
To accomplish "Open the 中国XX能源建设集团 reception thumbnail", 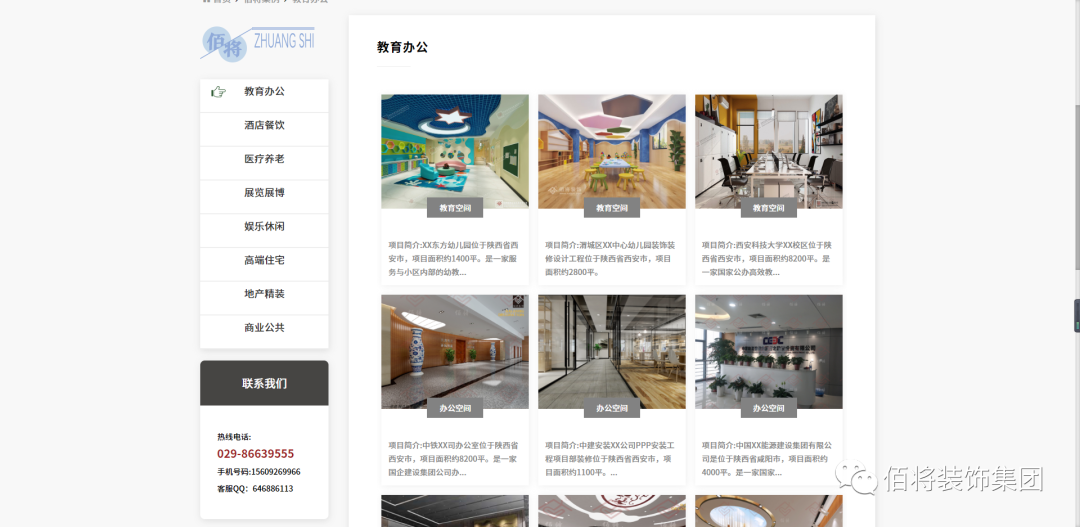I will coord(769,352).
